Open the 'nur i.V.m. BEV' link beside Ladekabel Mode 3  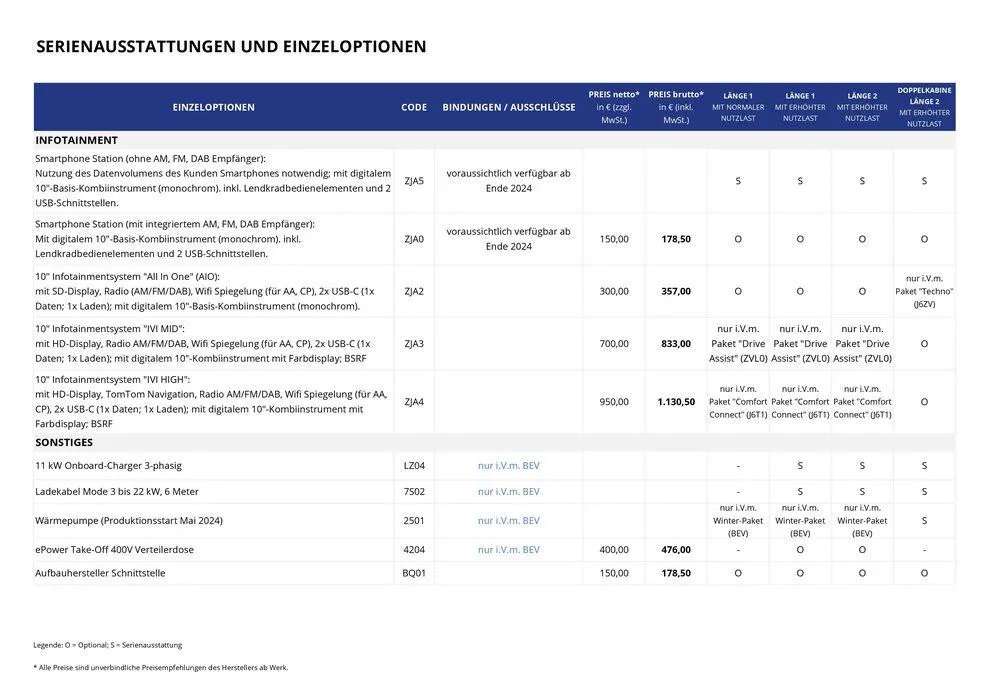tap(507, 491)
